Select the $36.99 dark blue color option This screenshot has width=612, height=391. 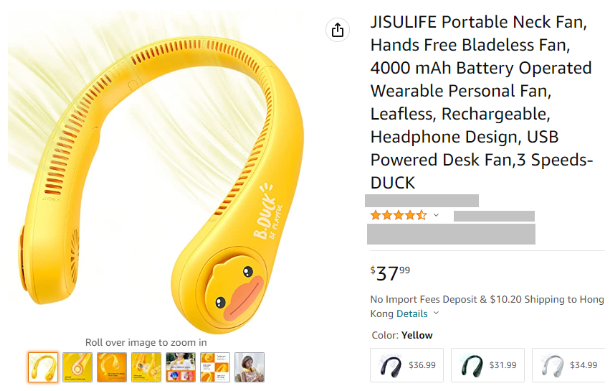[407, 365]
